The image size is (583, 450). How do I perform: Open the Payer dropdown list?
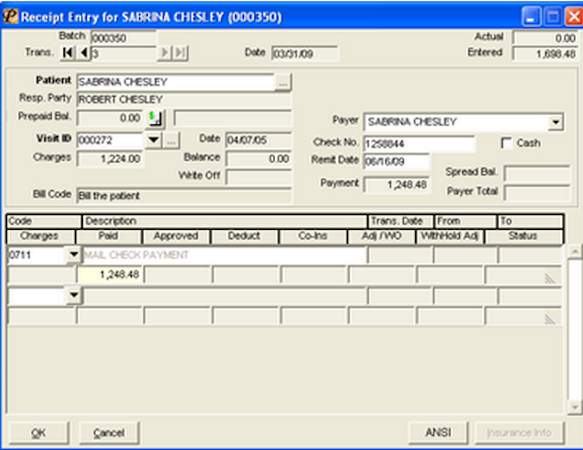click(x=555, y=122)
